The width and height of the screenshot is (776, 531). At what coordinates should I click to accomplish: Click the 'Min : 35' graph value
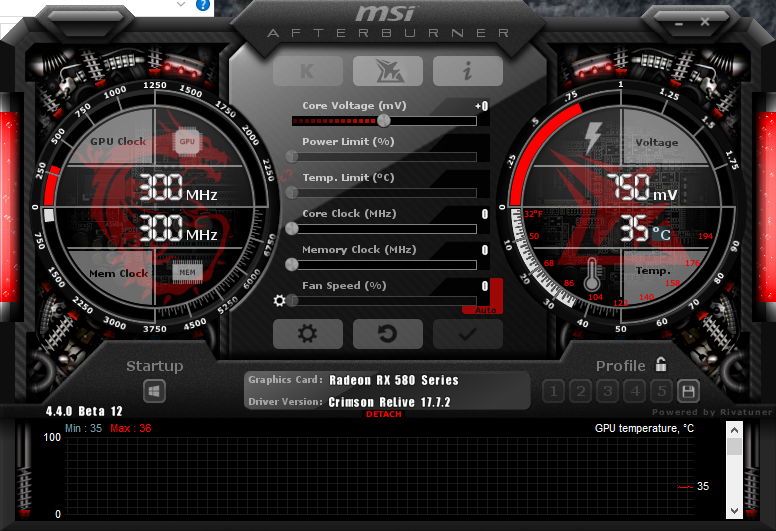coord(84,429)
